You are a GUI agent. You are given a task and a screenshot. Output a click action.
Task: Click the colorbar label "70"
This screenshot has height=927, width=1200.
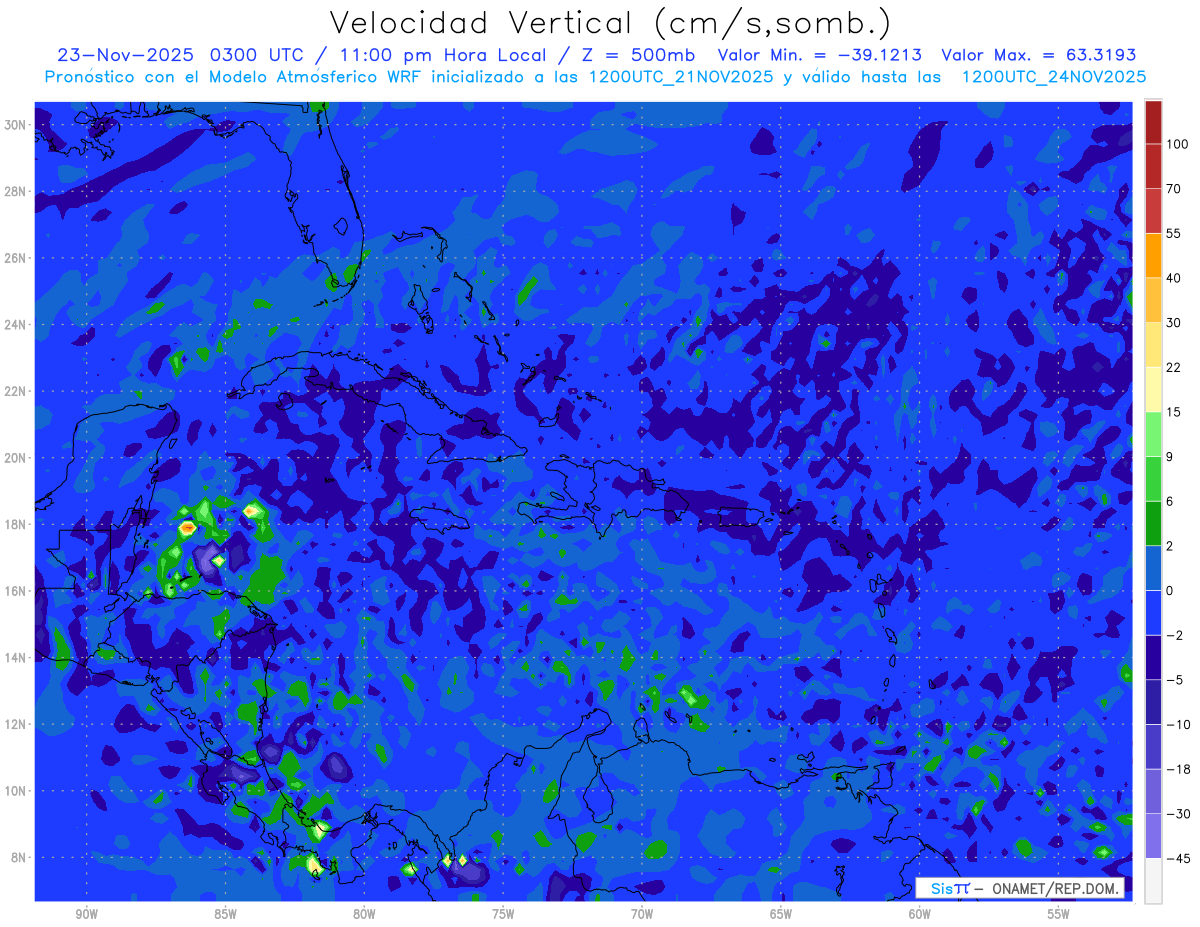[1174, 189]
